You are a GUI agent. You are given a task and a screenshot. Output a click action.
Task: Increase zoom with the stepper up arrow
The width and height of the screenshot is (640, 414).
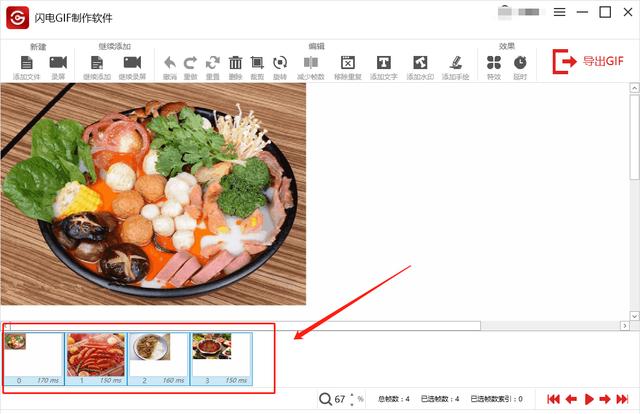[x=351, y=394]
